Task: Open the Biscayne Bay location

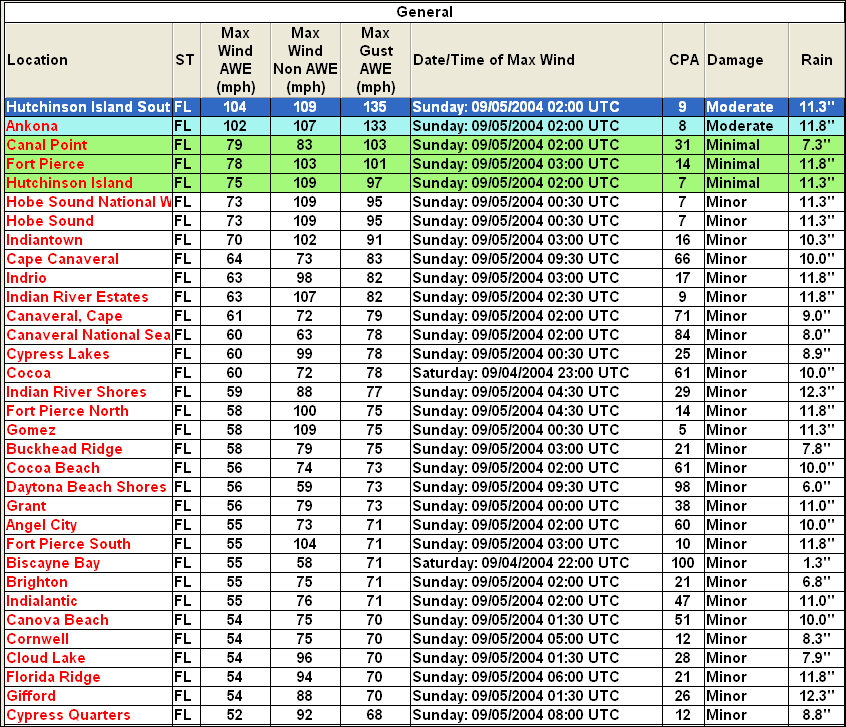Action: pyautogui.click(x=53, y=563)
